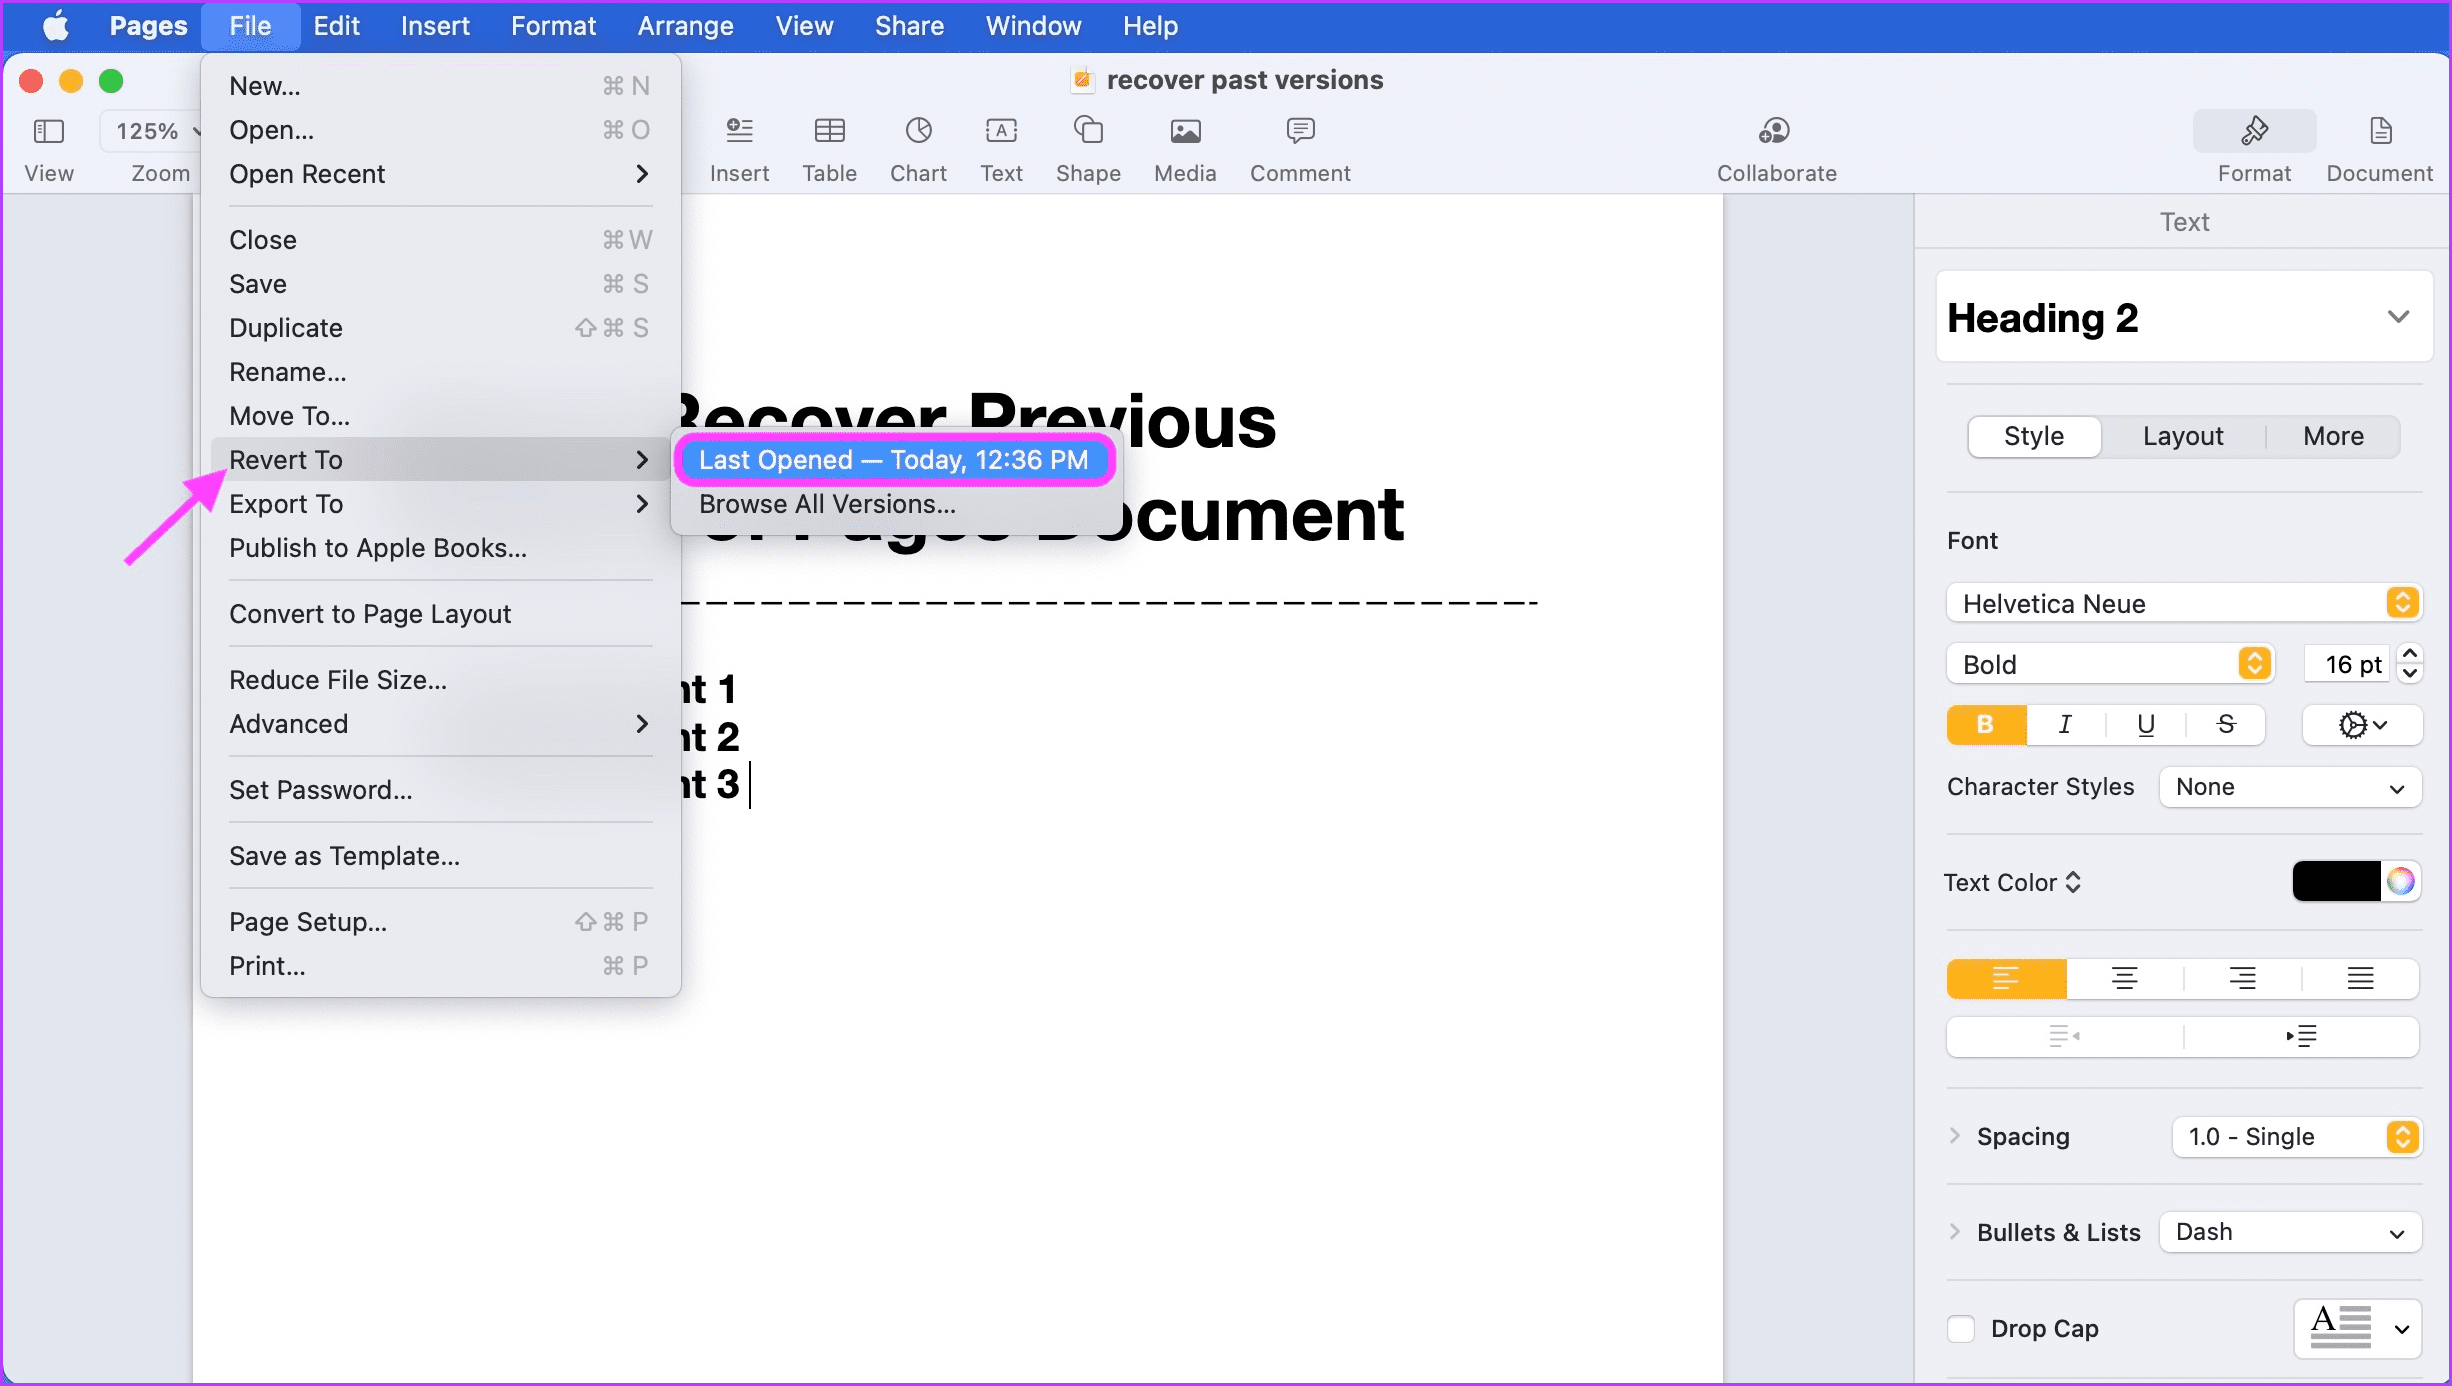Open the color wheel next to Text Color
2452x1386 pixels.
(x=2400, y=881)
